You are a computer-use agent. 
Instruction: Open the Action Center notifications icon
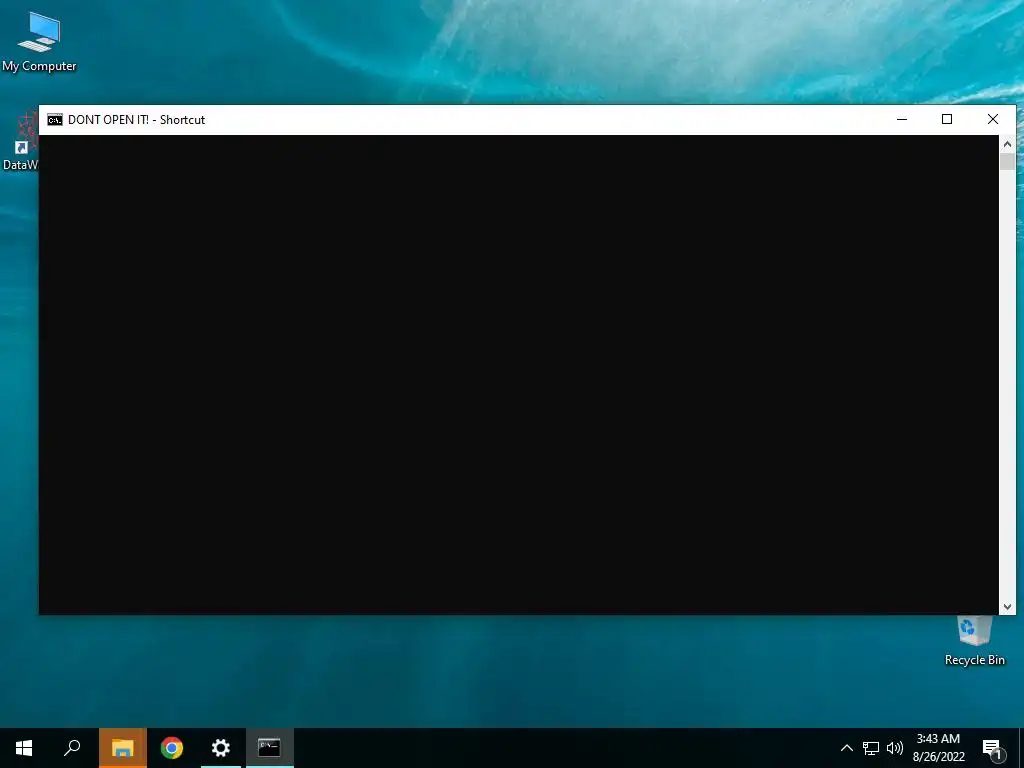pos(992,749)
